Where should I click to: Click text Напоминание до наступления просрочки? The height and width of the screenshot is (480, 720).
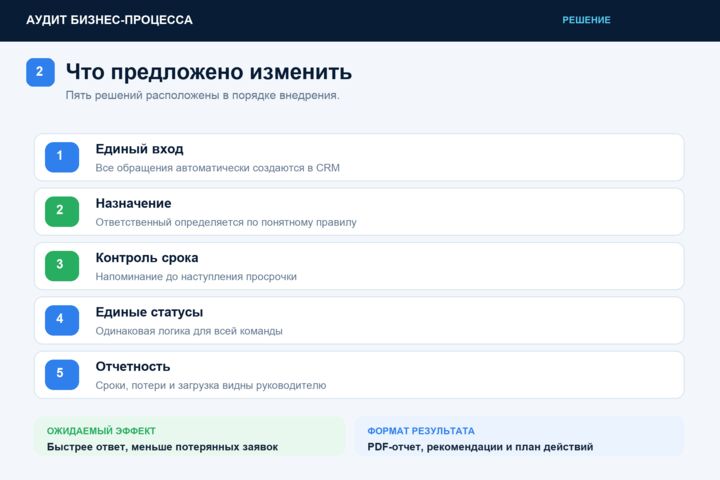[x=196, y=277]
